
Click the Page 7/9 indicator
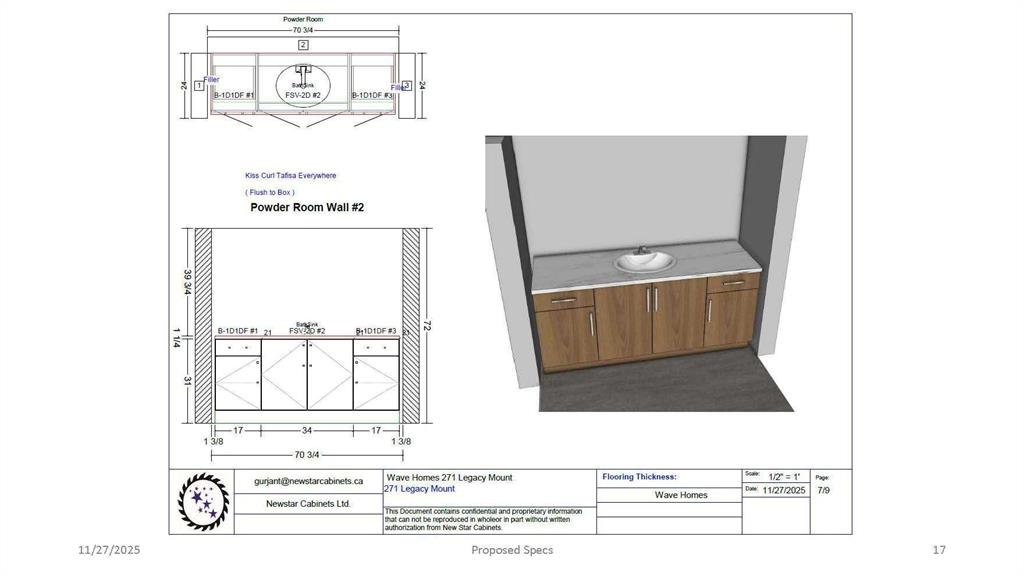[x=822, y=490]
